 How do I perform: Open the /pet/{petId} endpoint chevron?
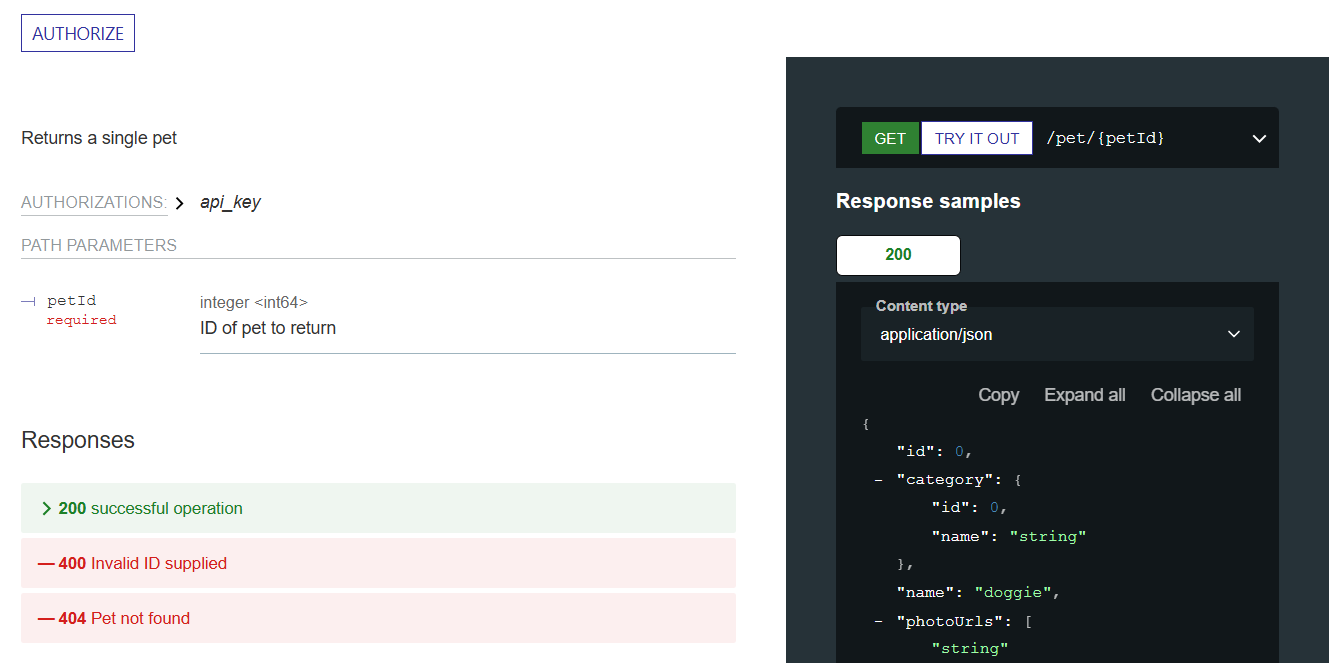1259,138
